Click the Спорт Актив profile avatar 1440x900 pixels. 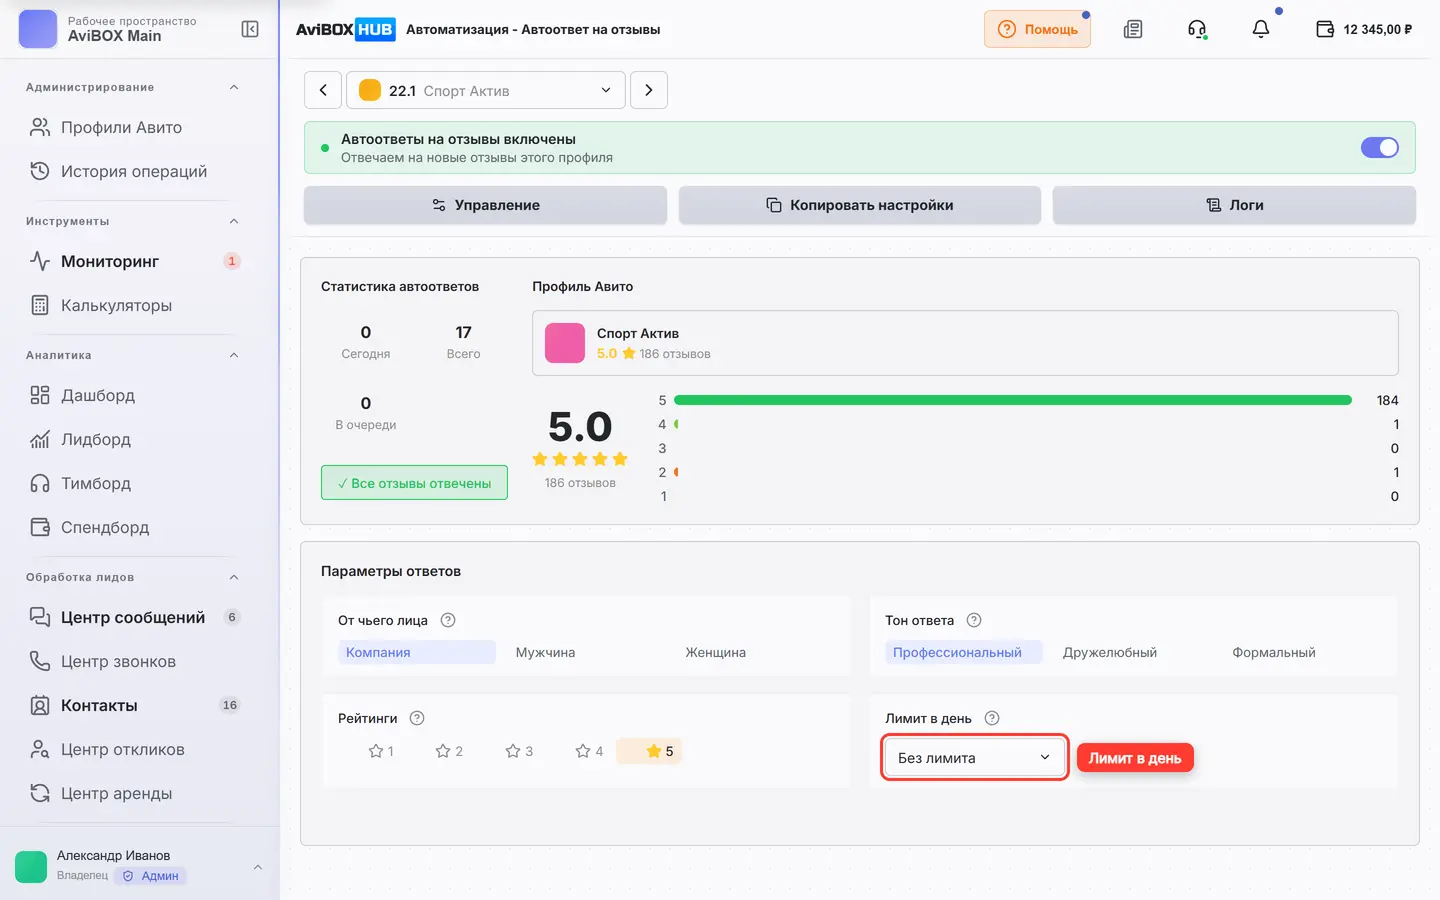tap(565, 343)
